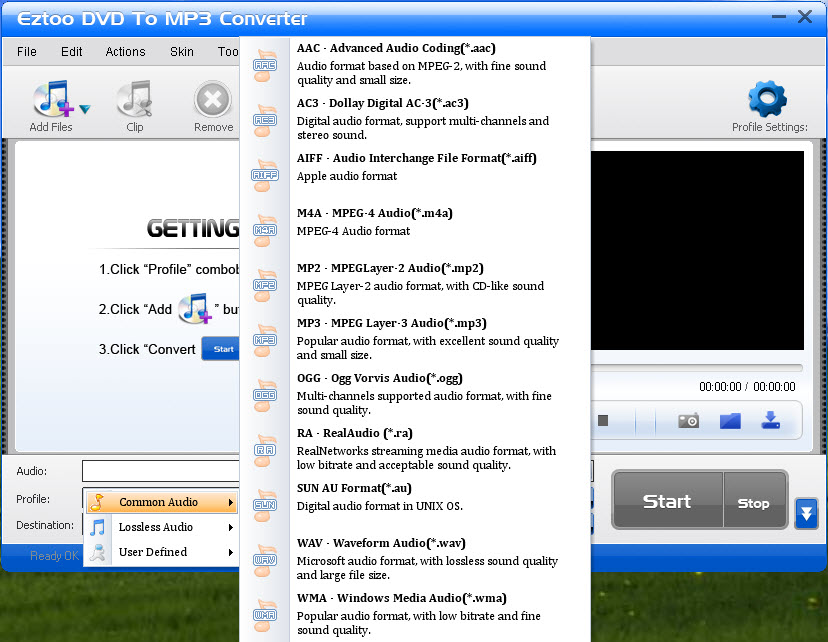
Task: Click the Ready OK status text
Action: pos(54,555)
